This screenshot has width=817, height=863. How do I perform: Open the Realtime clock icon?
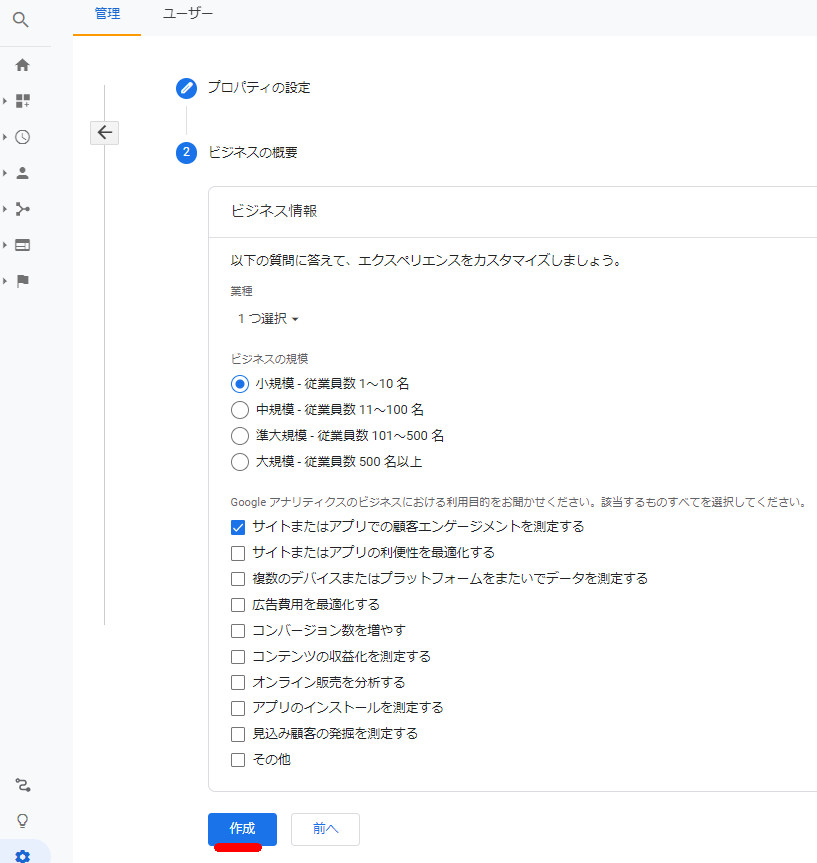tap(22, 137)
